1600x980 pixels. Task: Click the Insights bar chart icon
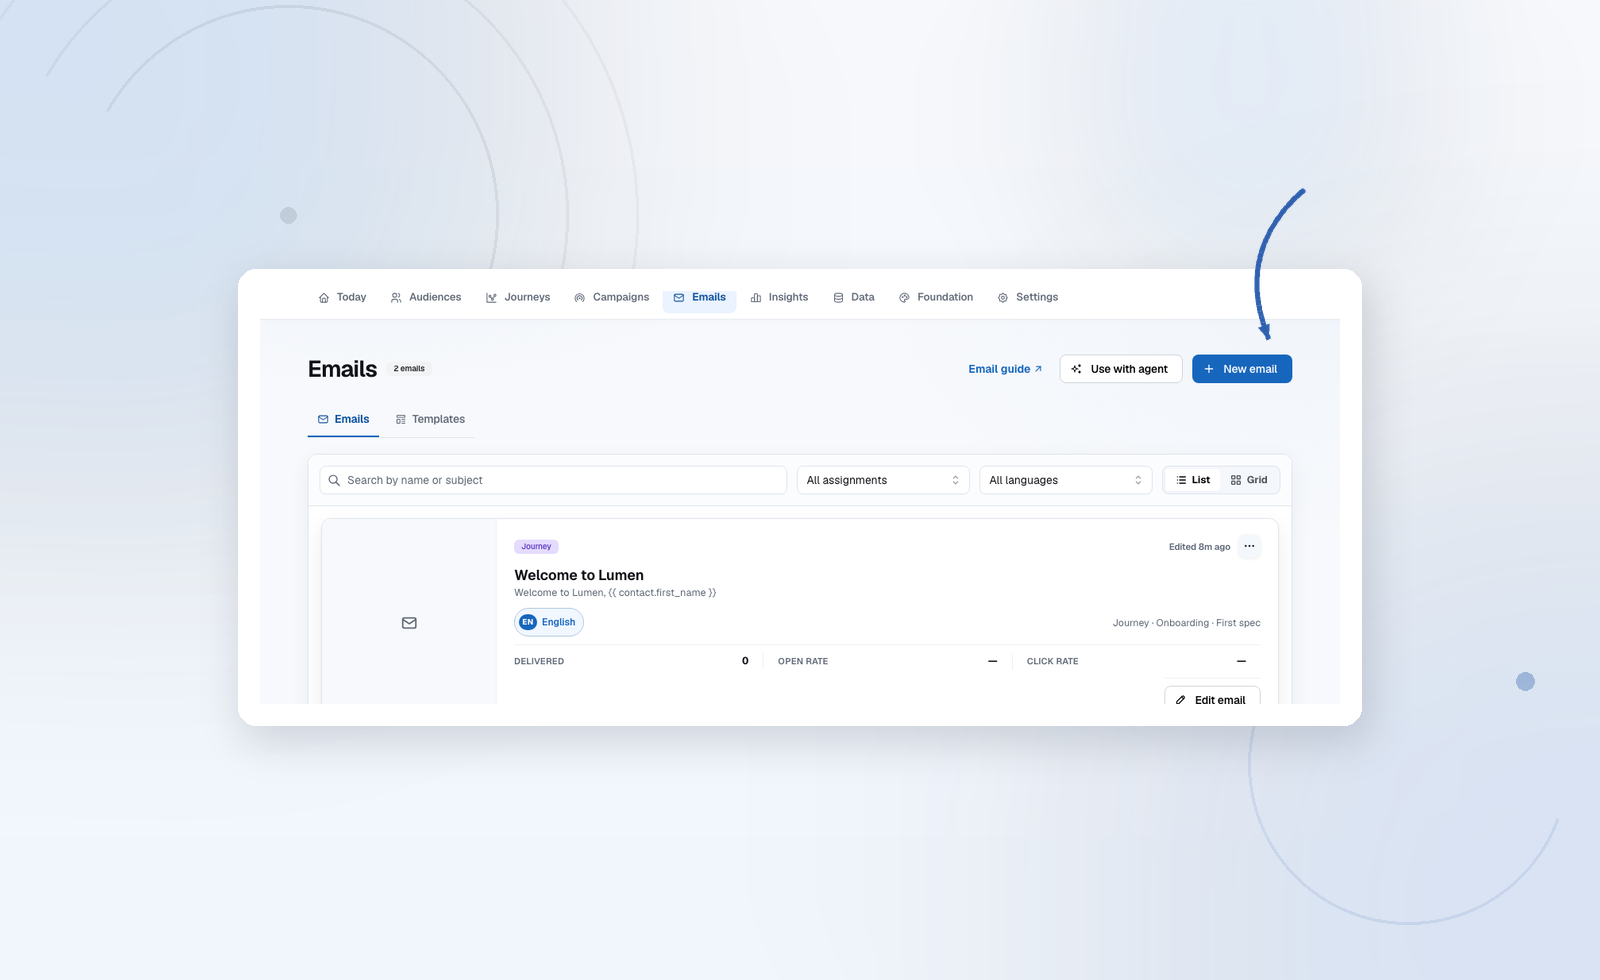[x=756, y=298]
